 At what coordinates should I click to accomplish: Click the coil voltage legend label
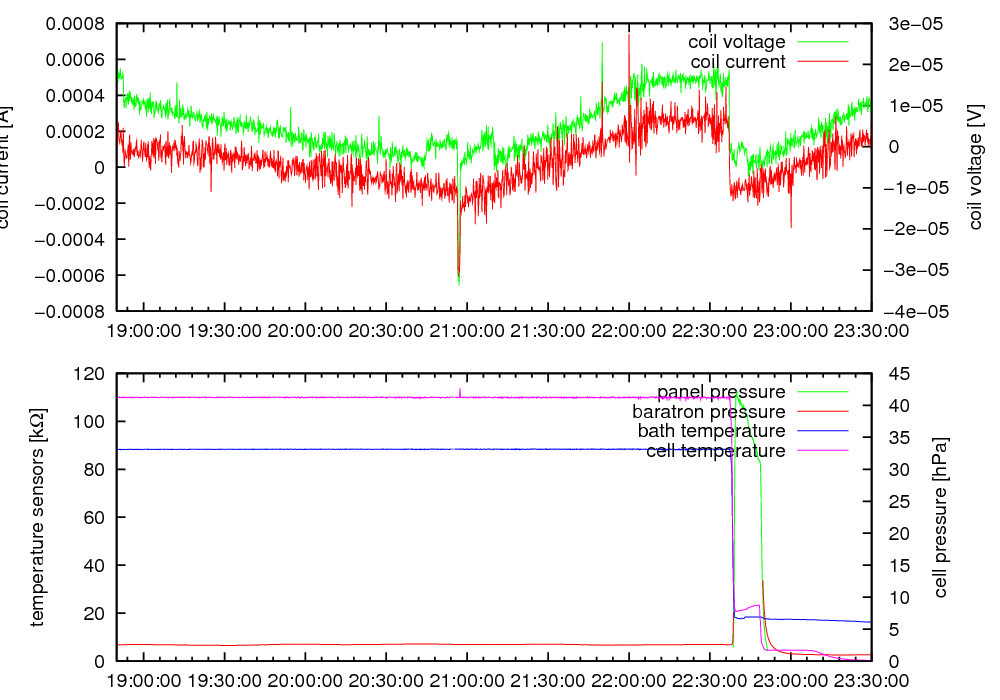[x=736, y=42]
